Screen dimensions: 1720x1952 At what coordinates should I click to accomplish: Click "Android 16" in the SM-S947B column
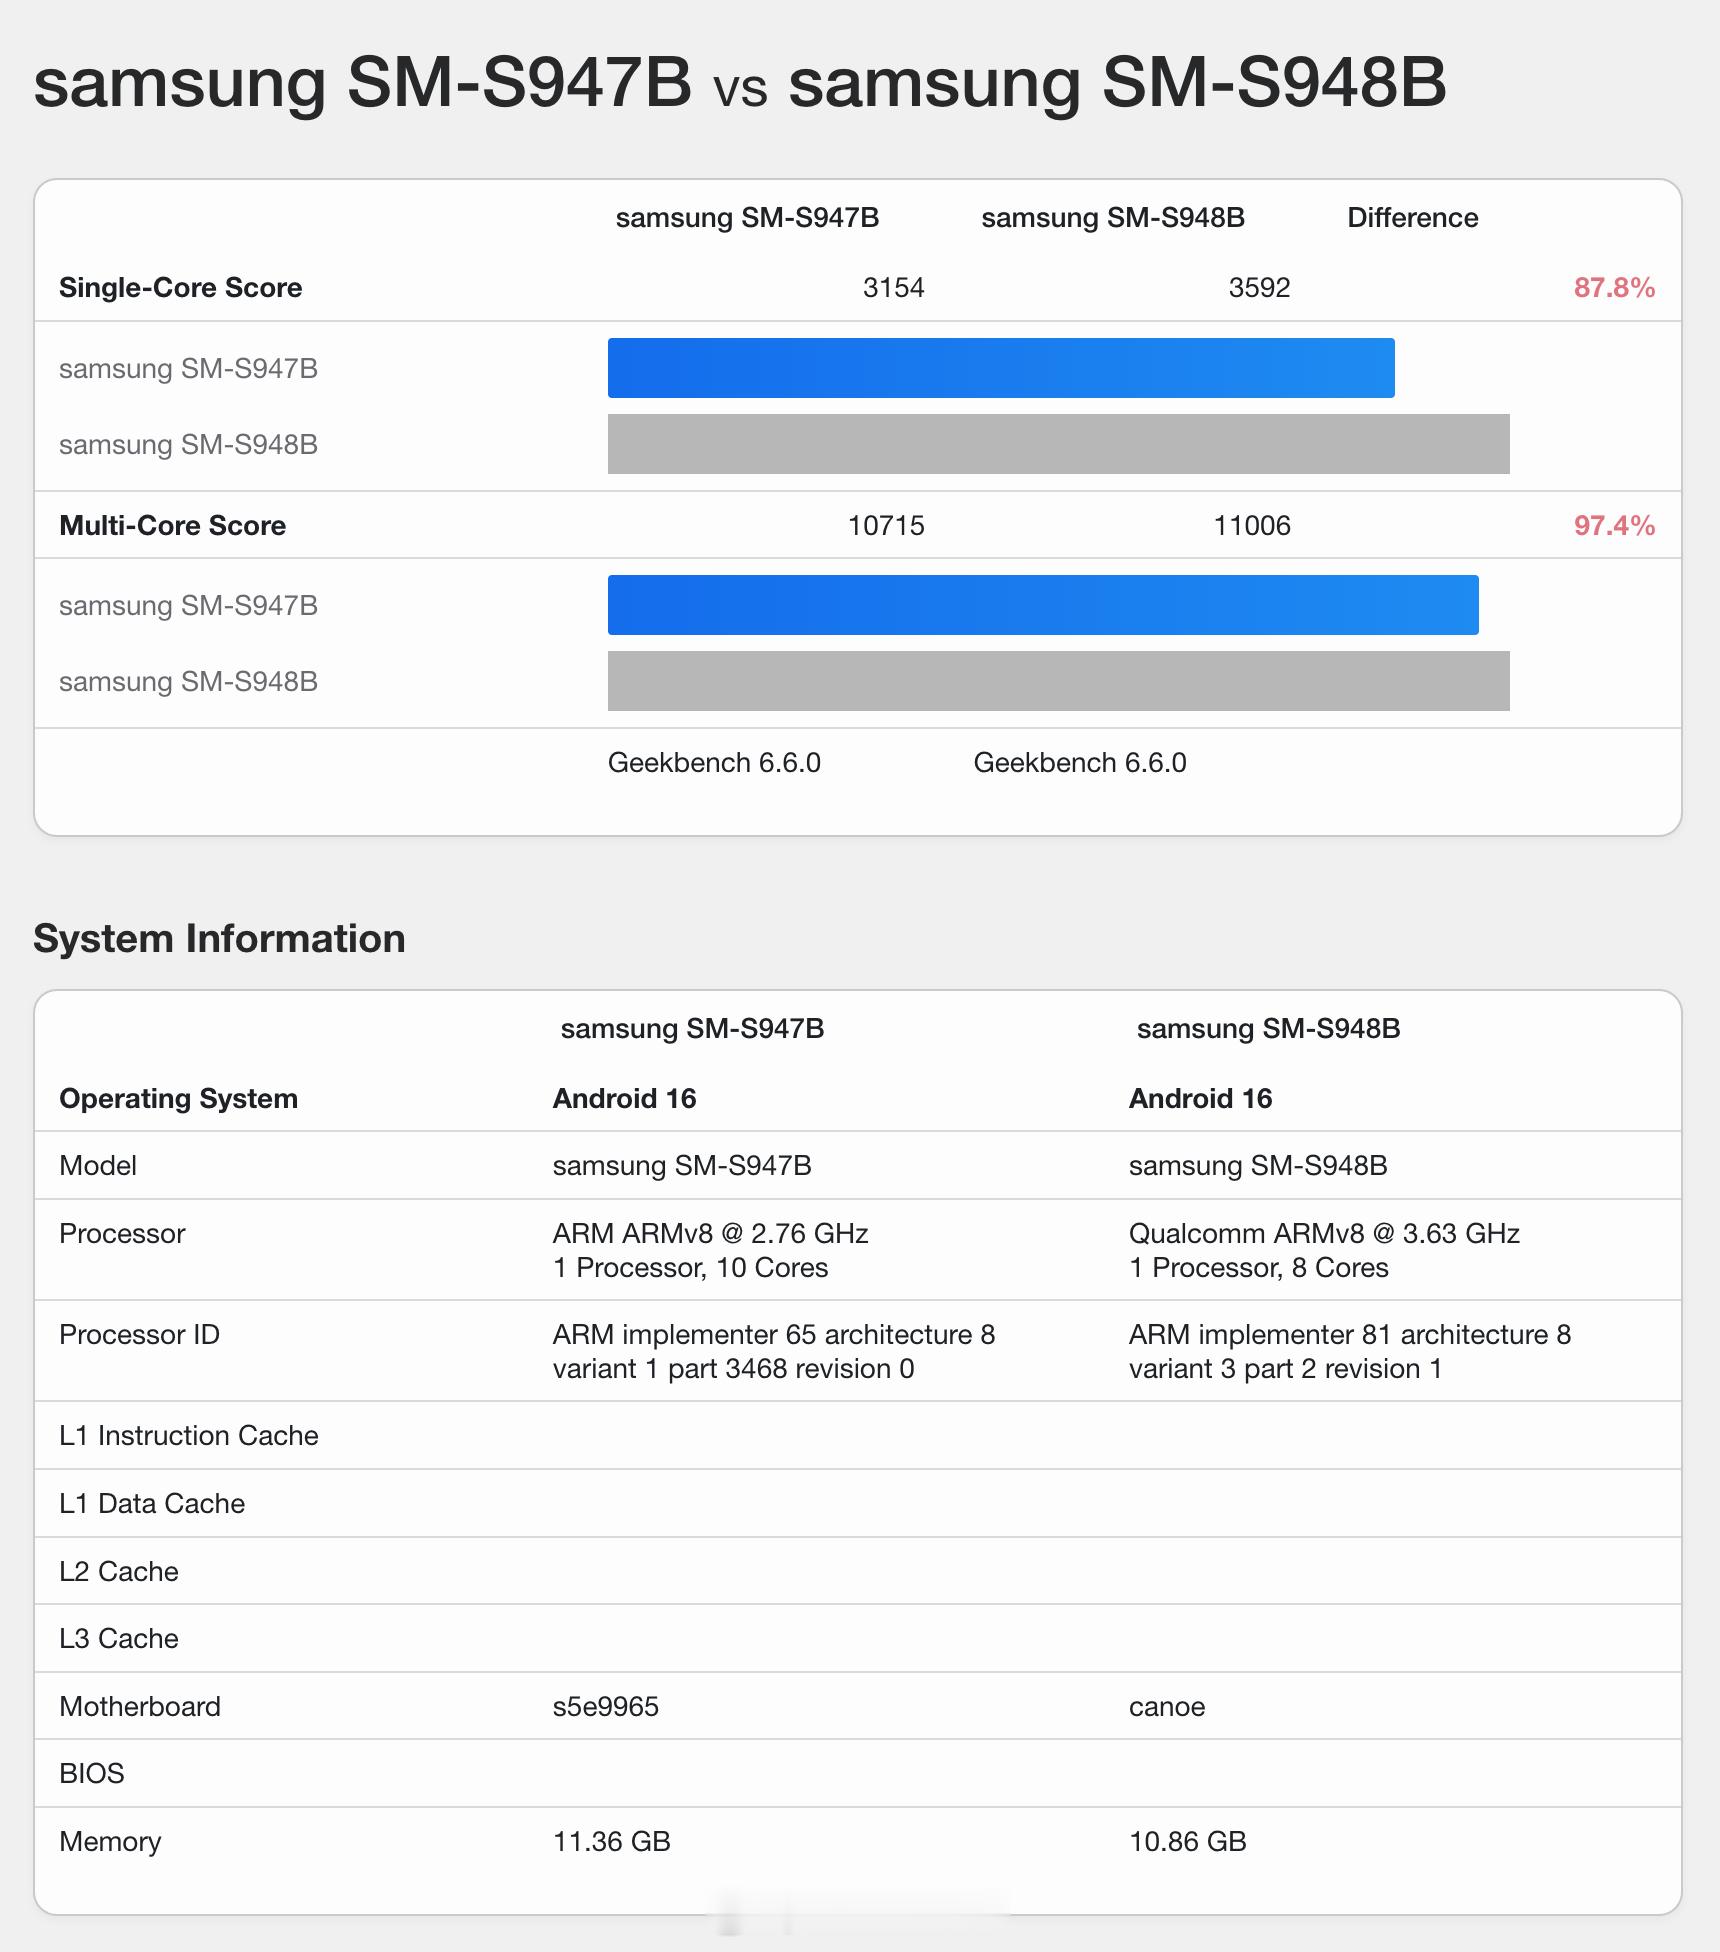click(624, 1099)
